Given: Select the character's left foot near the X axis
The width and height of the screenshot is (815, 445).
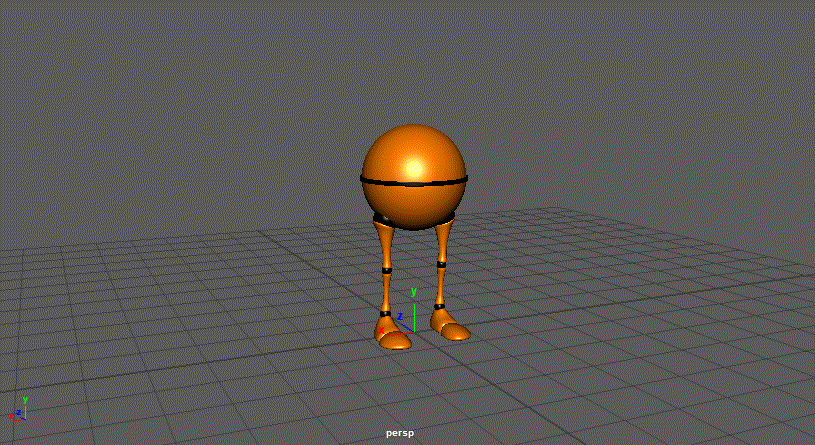Looking at the screenshot, I should (393, 335).
